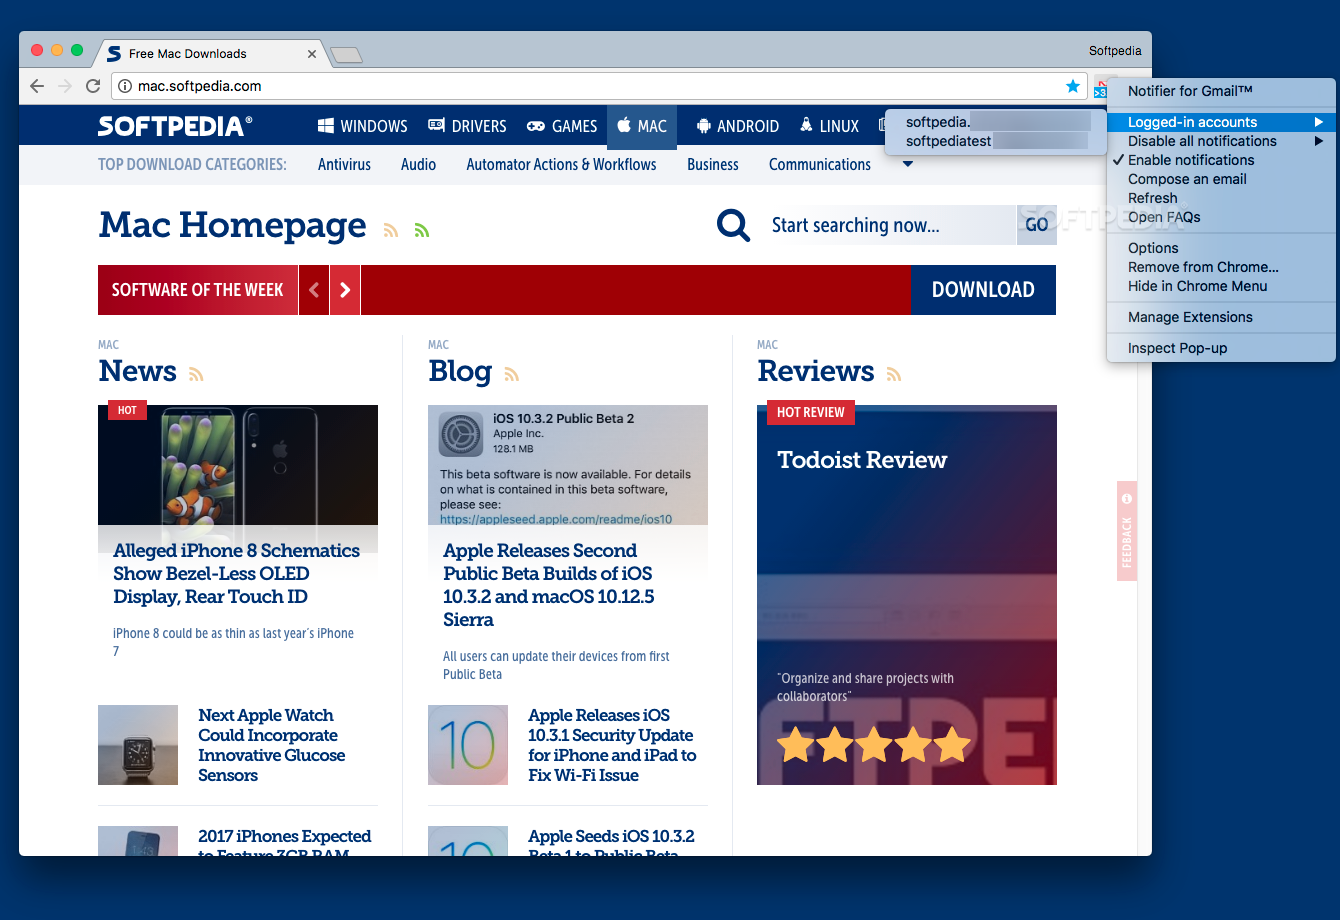Expand Disable all notifications submenu
The width and height of the screenshot is (1340, 920).
[x=1221, y=141]
